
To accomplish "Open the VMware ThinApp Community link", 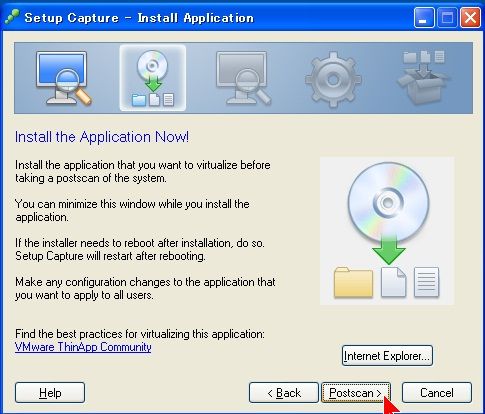I will click(83, 347).
